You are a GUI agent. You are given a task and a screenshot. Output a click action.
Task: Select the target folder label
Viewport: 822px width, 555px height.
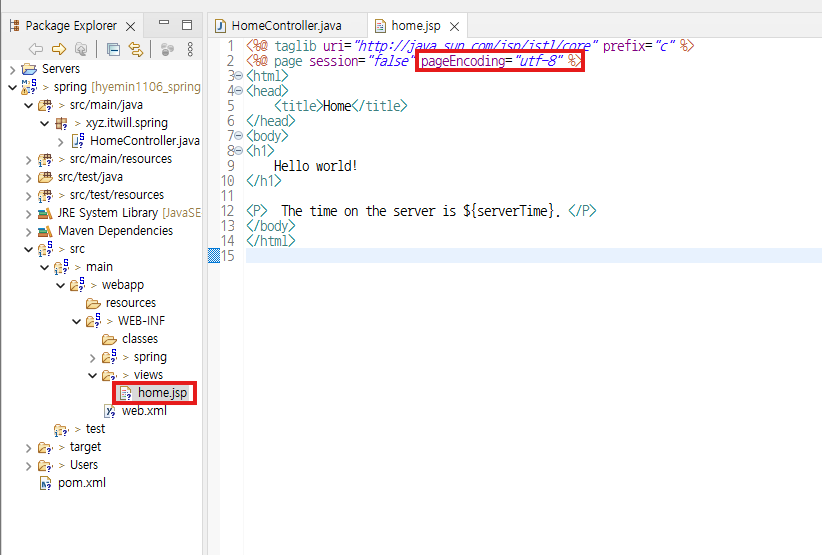(85, 447)
